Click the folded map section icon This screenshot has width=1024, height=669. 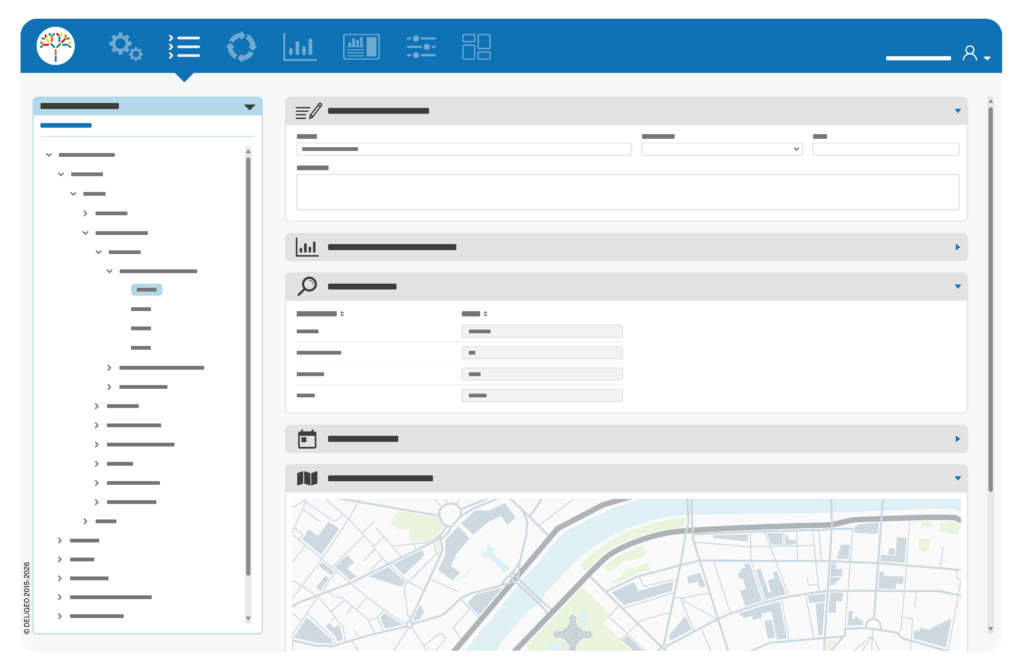(x=307, y=478)
